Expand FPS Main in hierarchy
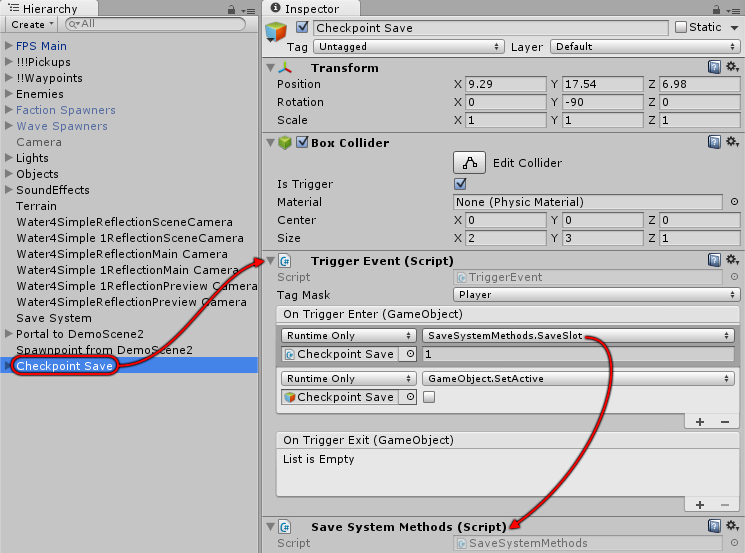The width and height of the screenshot is (745, 553). click(8, 46)
